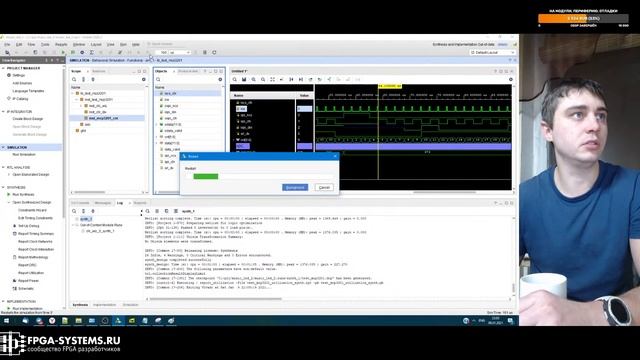Save the waveform configuration
Viewport: 640px width, 360px height.
click(244, 80)
